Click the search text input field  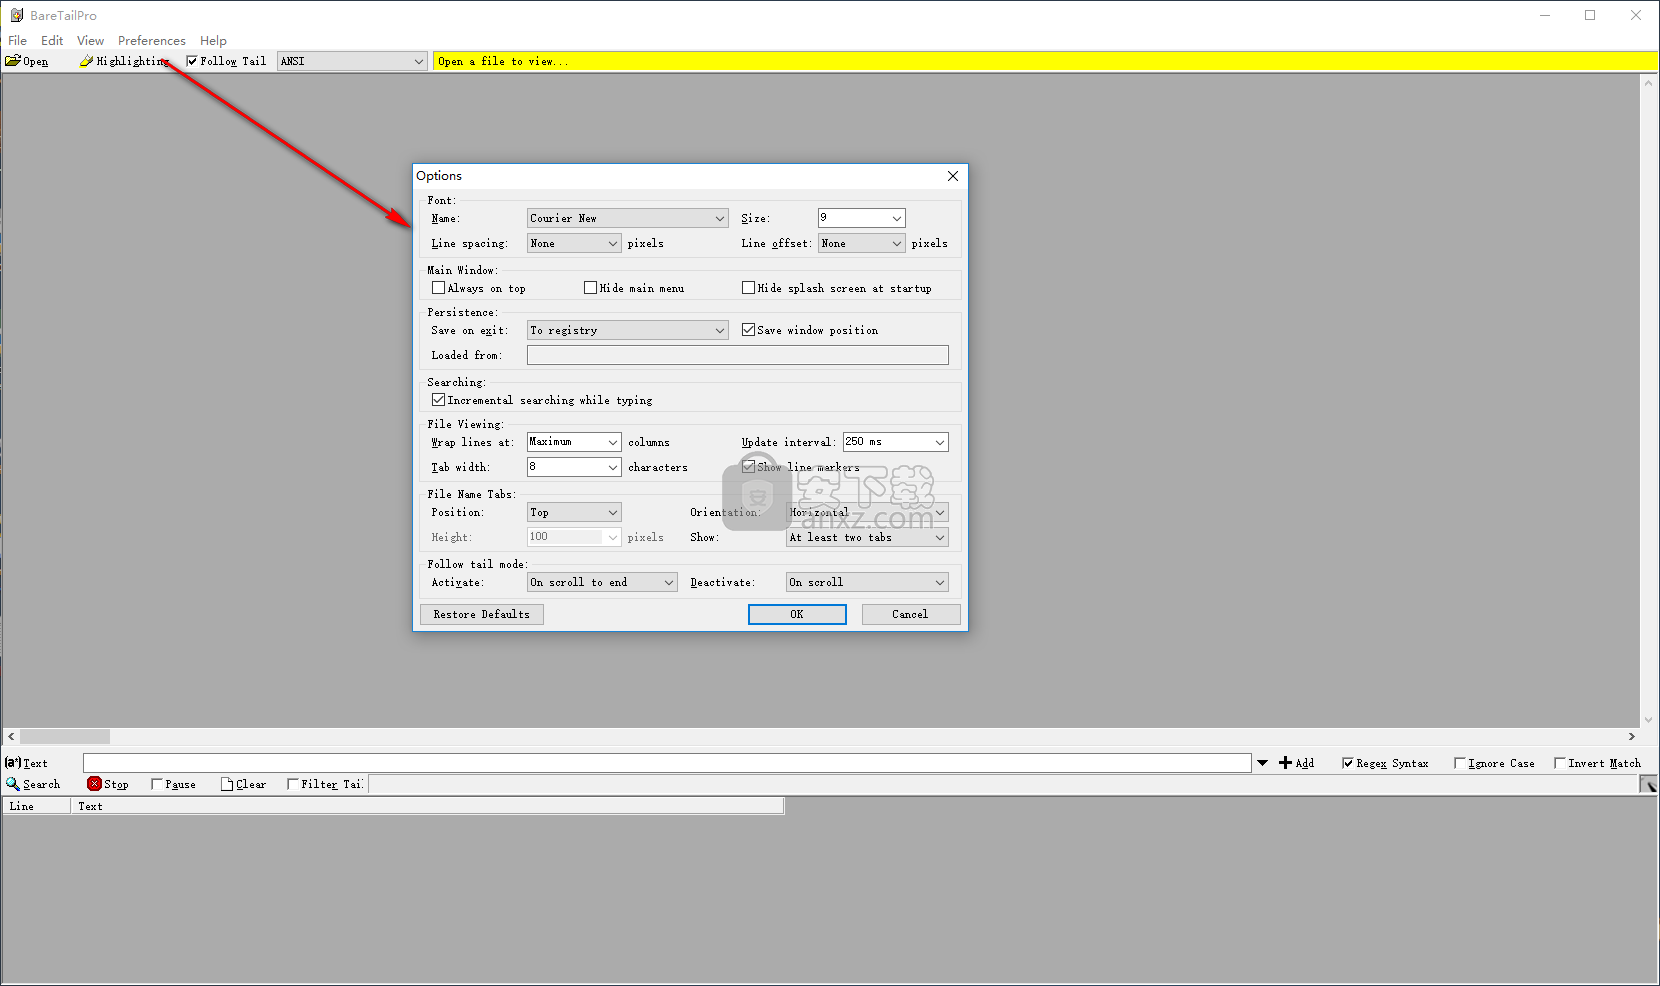(667, 763)
